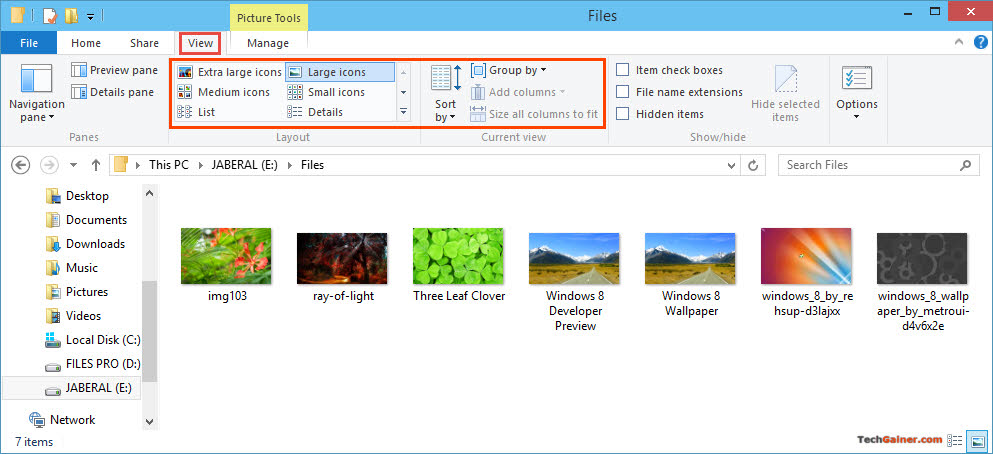The image size is (993, 454).
Task: Pick Small icons layout
Action: click(x=326, y=92)
